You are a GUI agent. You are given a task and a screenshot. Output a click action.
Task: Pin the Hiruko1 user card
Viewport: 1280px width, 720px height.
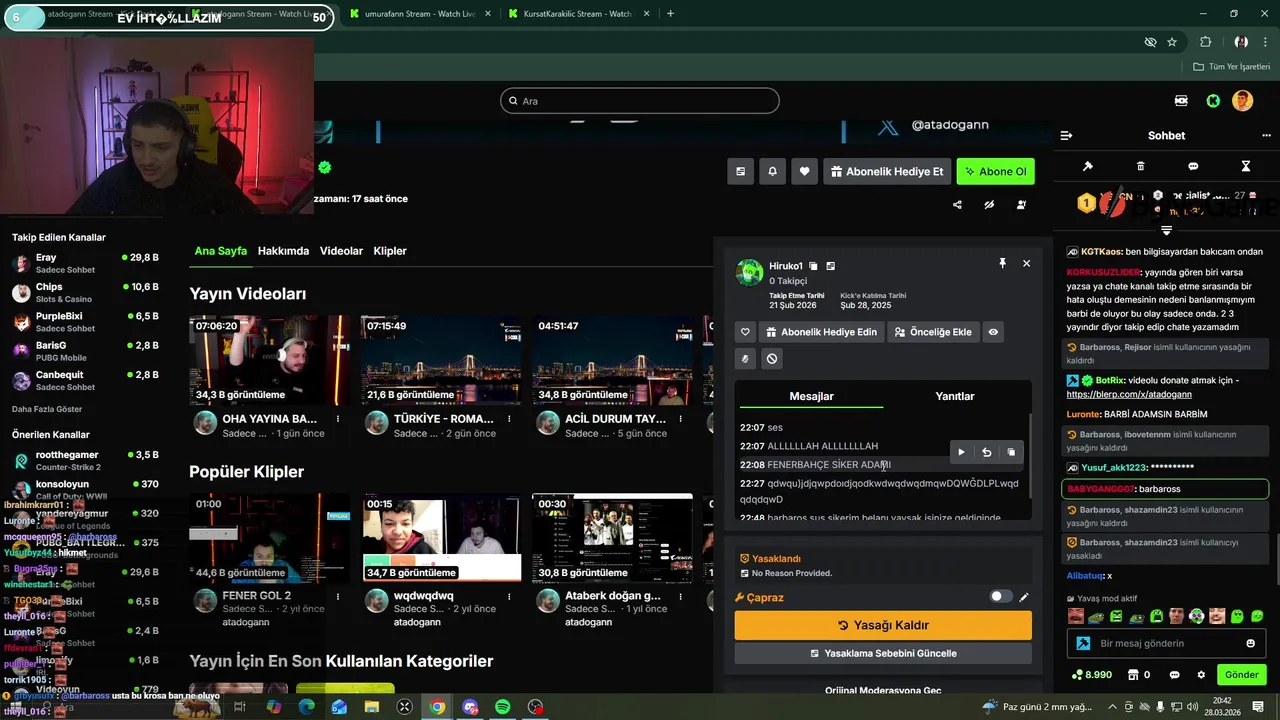1002,263
